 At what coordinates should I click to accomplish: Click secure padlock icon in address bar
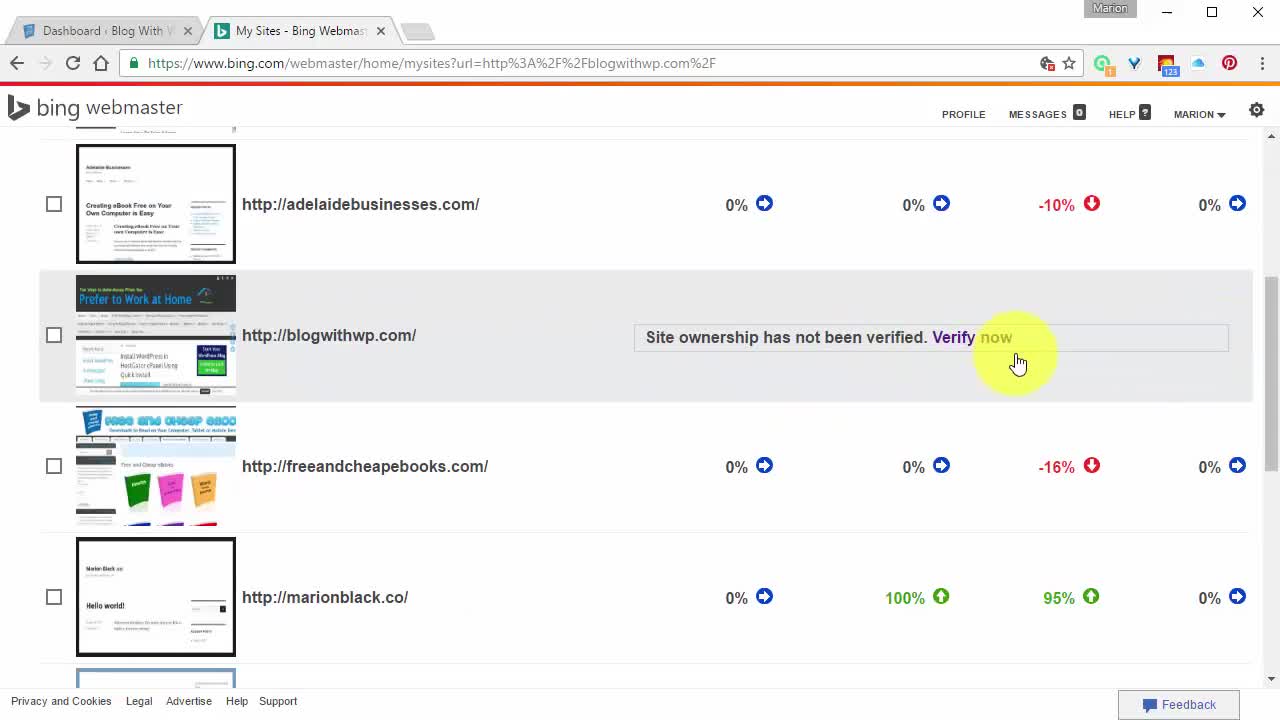point(133,63)
